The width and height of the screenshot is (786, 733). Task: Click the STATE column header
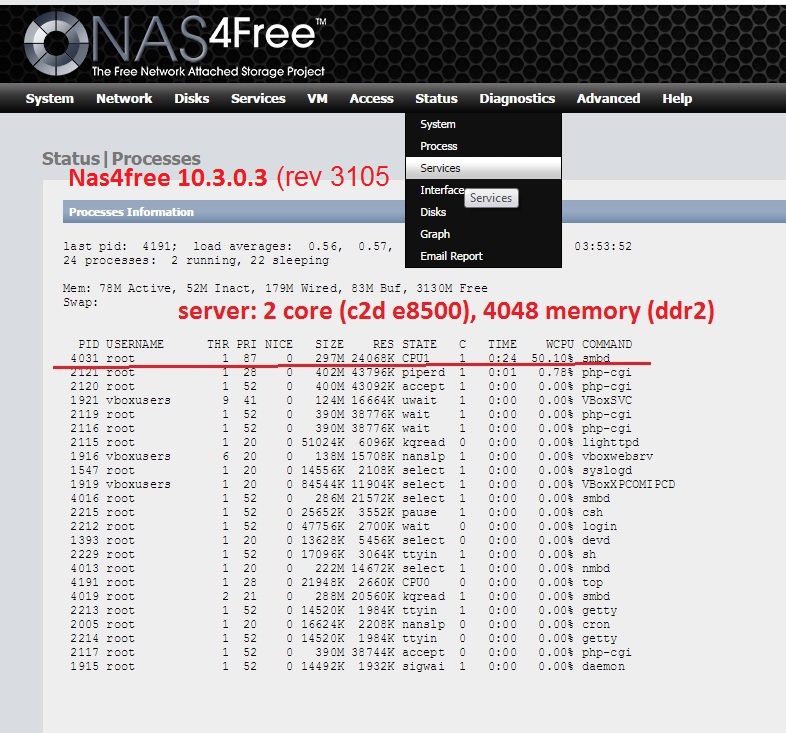(x=419, y=344)
